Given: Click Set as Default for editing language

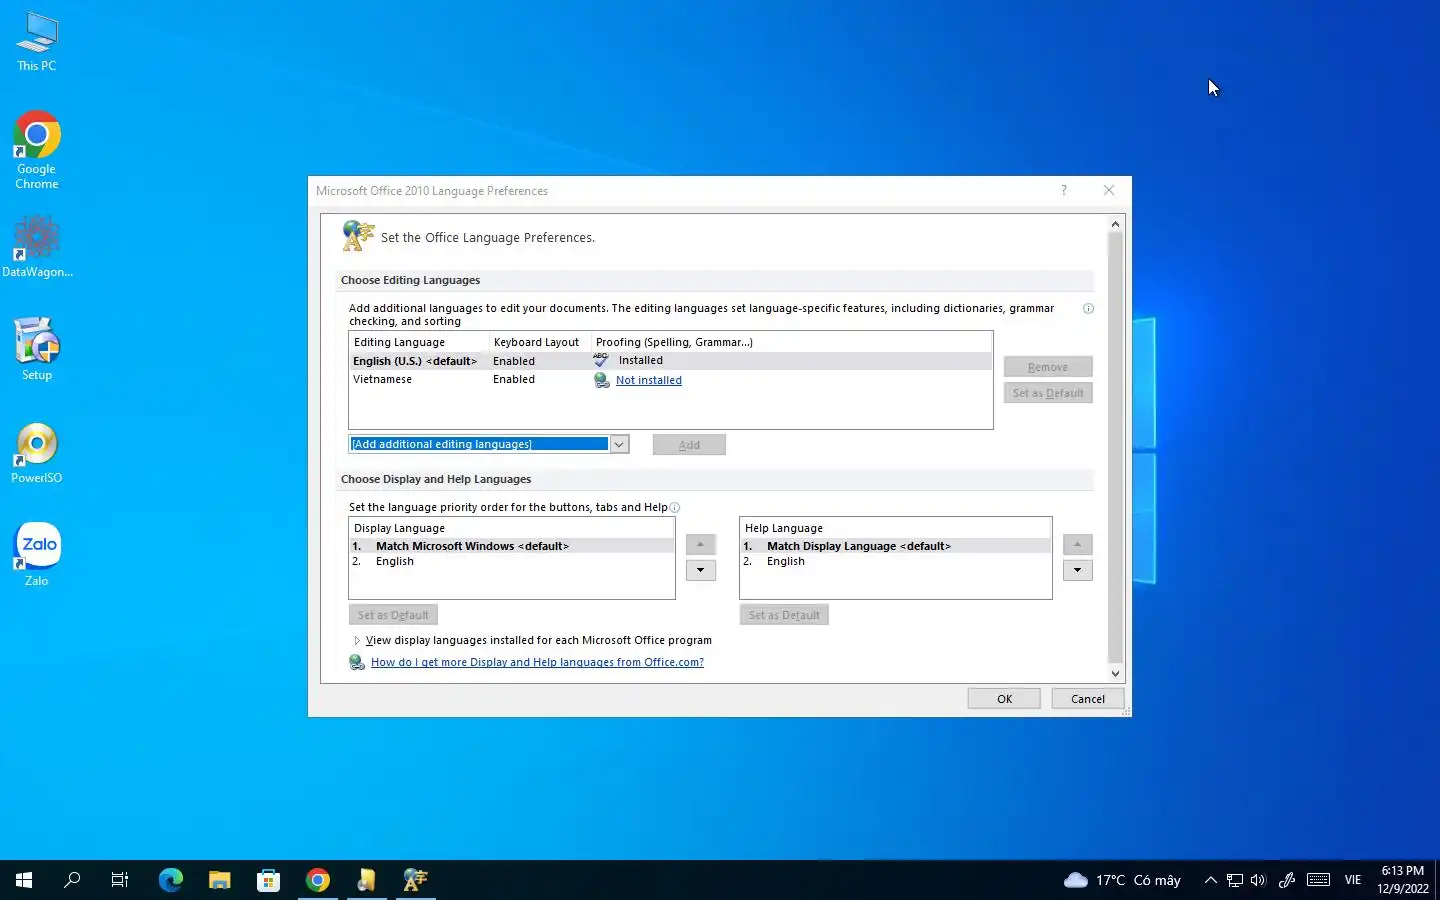Looking at the screenshot, I should pos(1048,393).
